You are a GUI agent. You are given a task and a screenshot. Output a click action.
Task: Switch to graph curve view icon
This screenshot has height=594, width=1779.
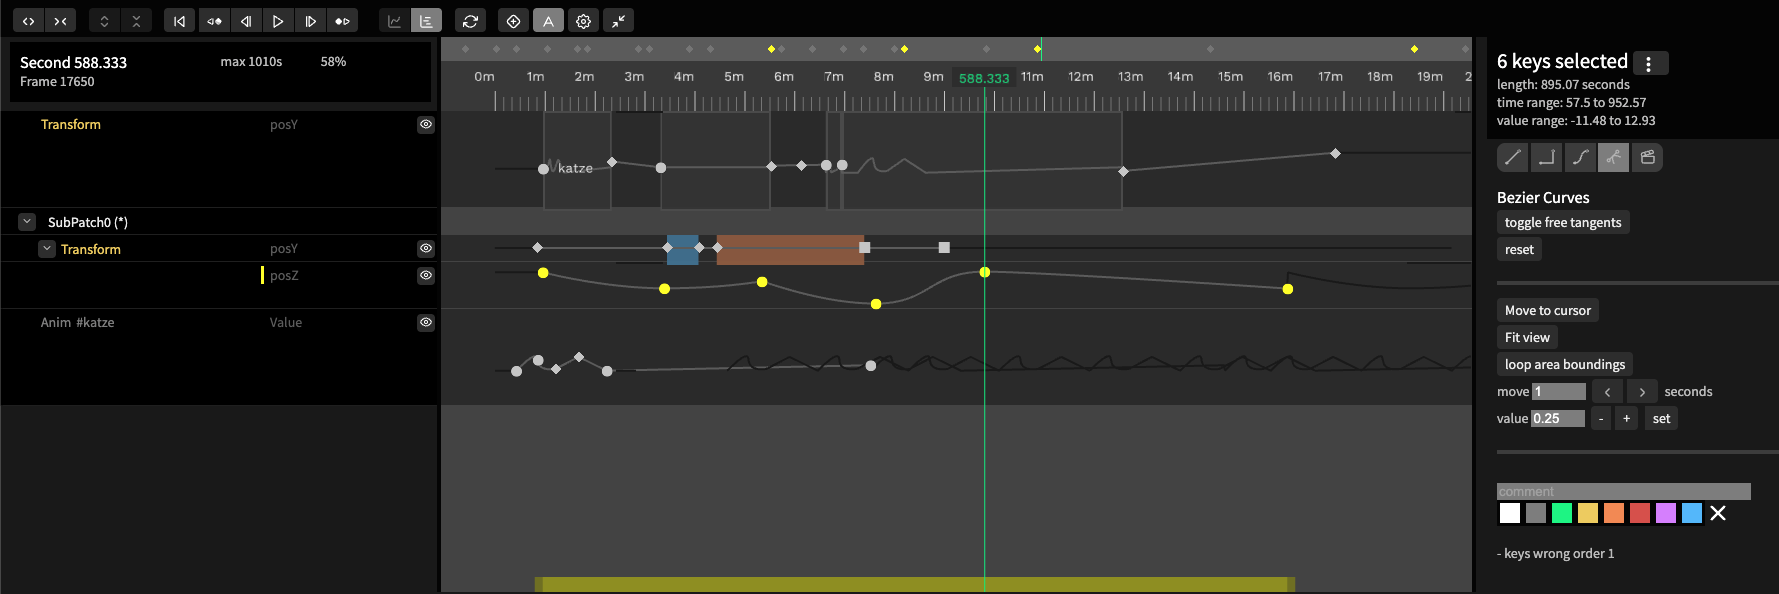coord(395,21)
